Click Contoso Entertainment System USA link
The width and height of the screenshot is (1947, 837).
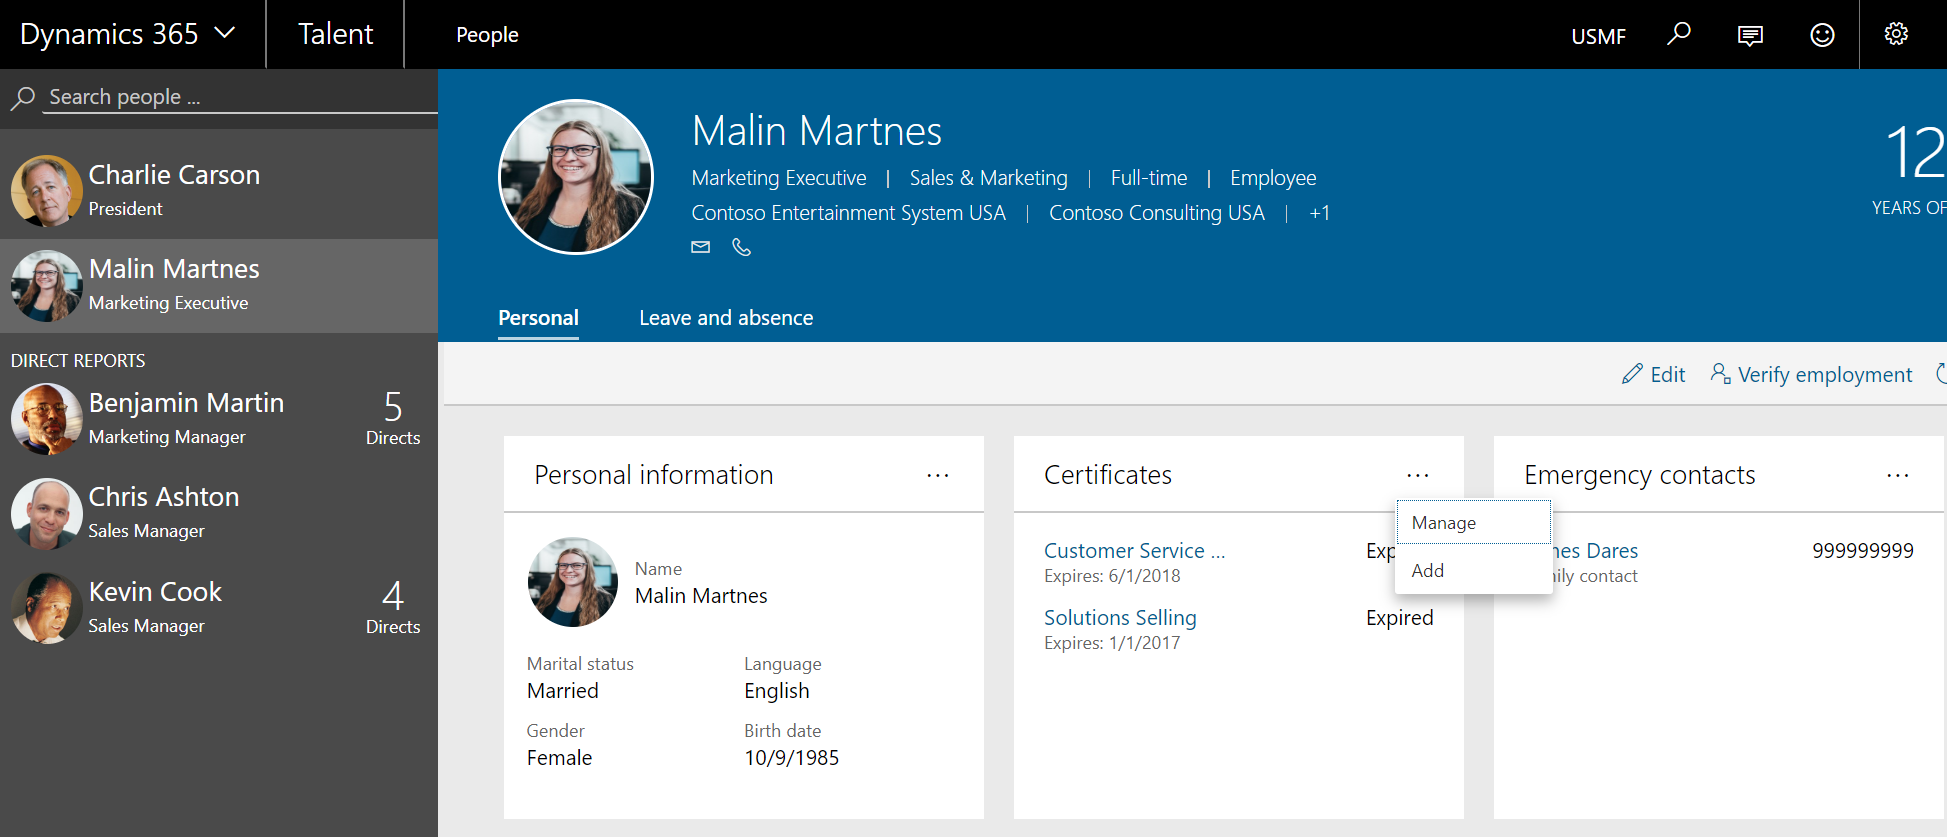[x=848, y=213]
